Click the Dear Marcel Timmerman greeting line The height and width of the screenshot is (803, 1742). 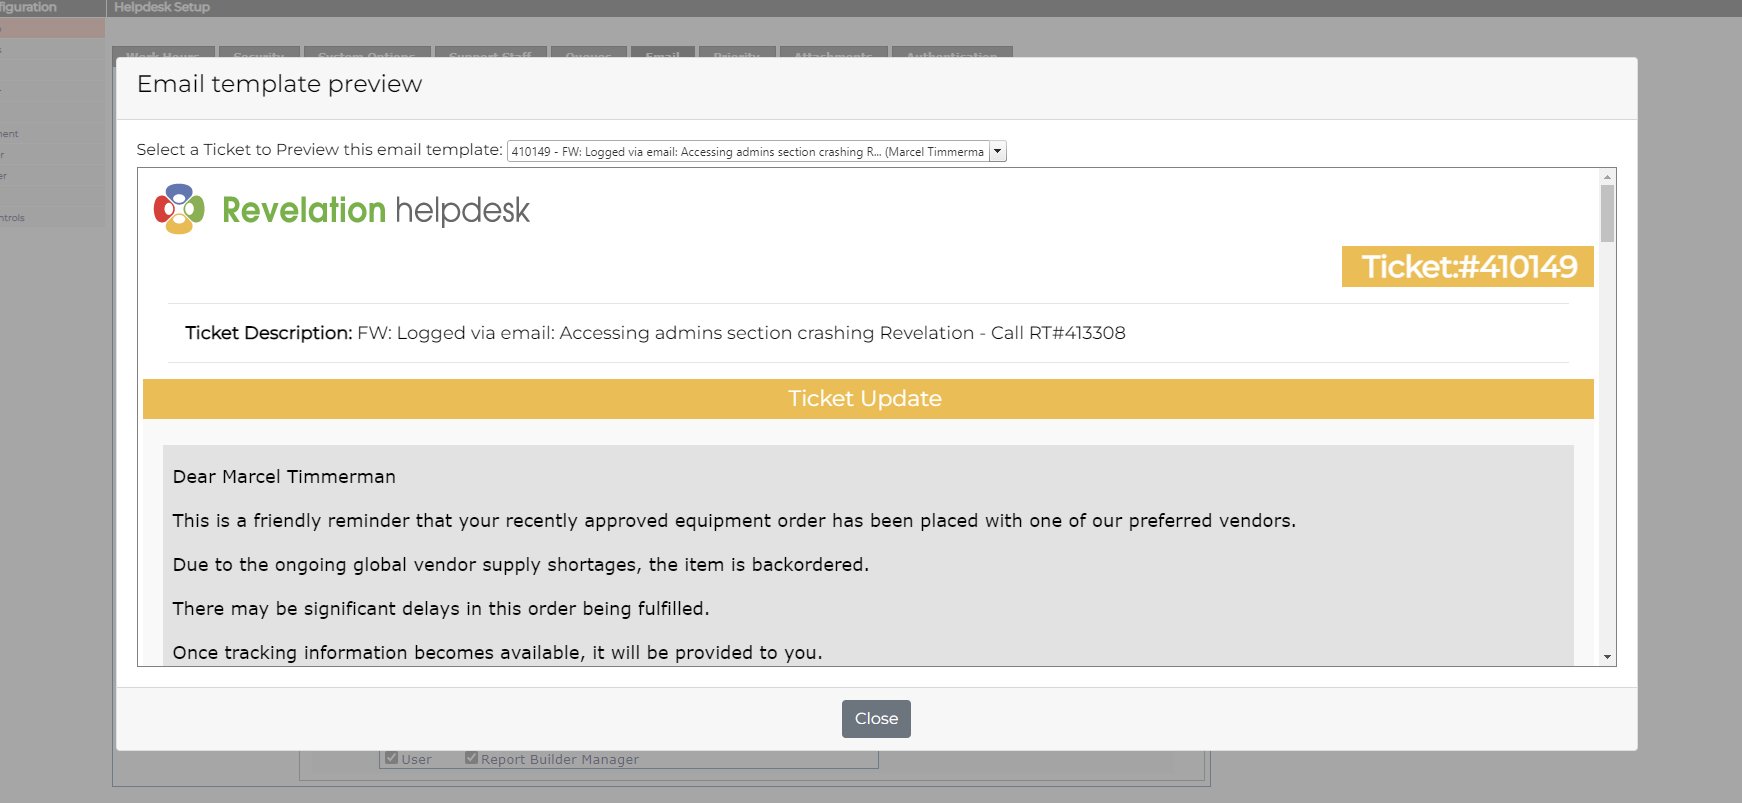(x=284, y=477)
